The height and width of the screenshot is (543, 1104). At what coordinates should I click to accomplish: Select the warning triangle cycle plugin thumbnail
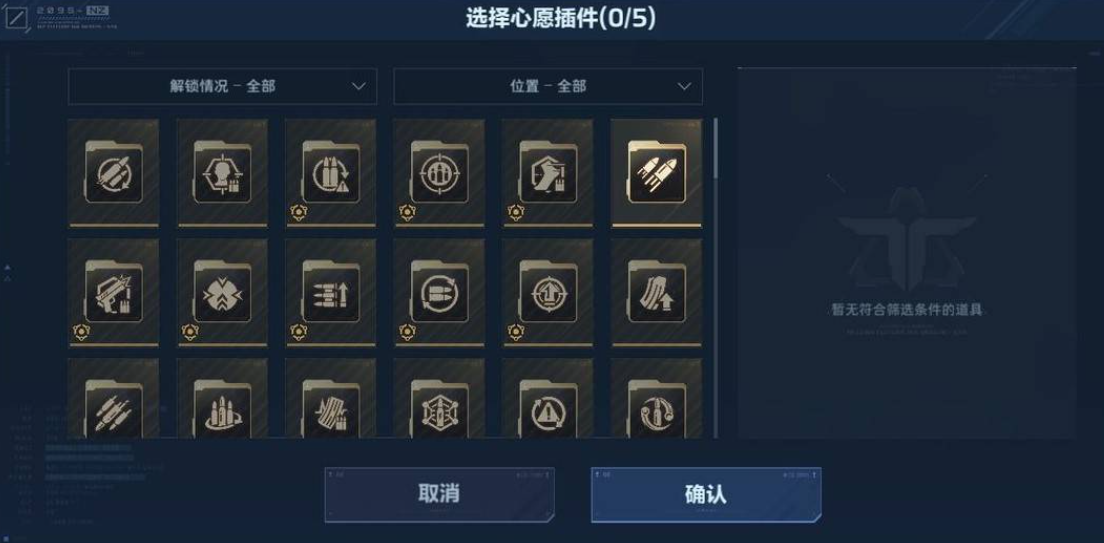click(547, 399)
